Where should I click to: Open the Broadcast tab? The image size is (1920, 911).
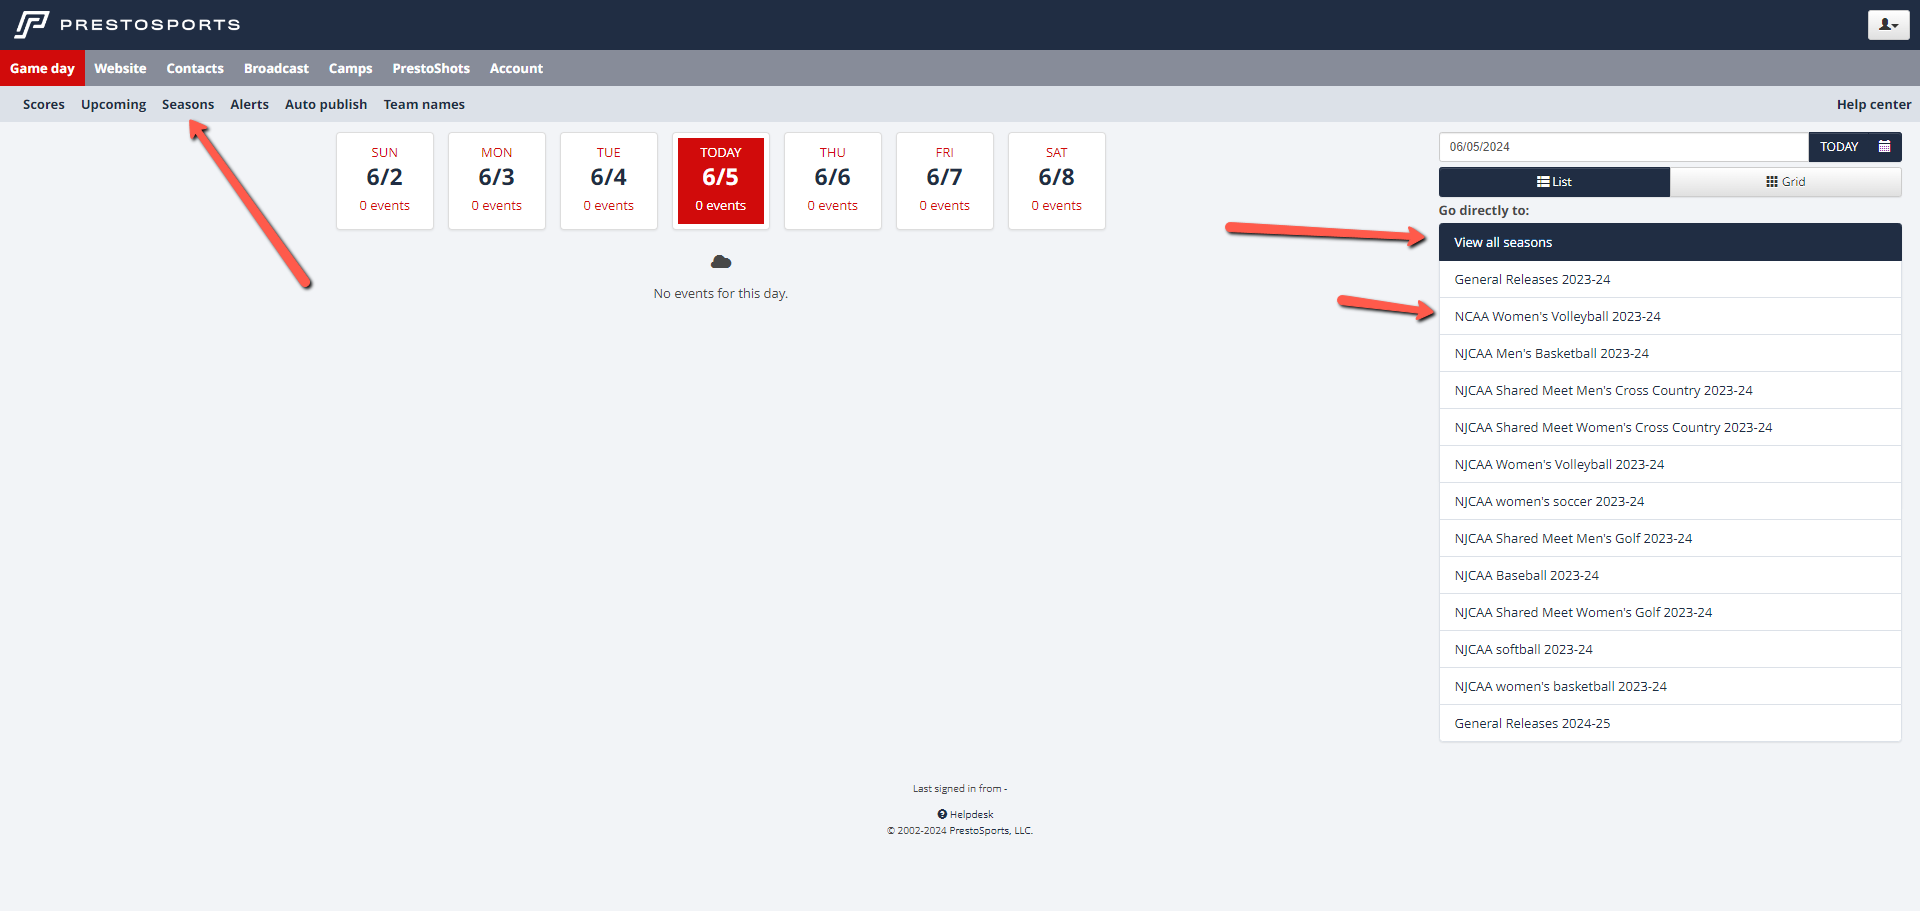coord(276,68)
